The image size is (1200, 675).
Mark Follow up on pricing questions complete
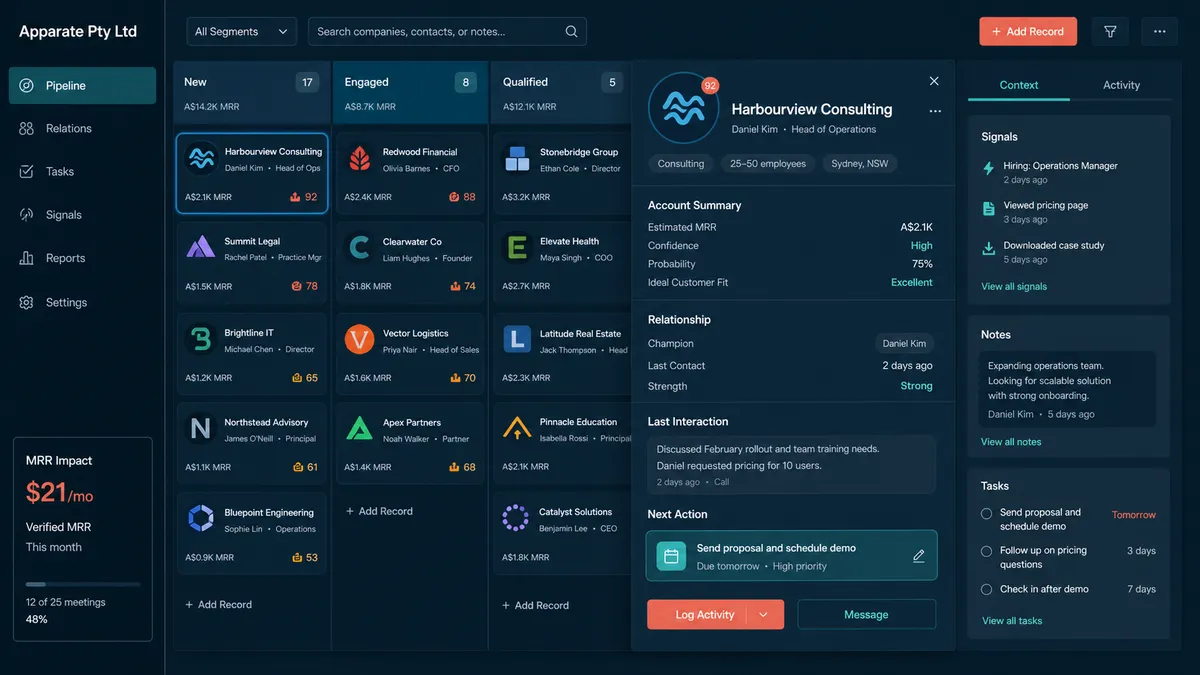pos(987,551)
